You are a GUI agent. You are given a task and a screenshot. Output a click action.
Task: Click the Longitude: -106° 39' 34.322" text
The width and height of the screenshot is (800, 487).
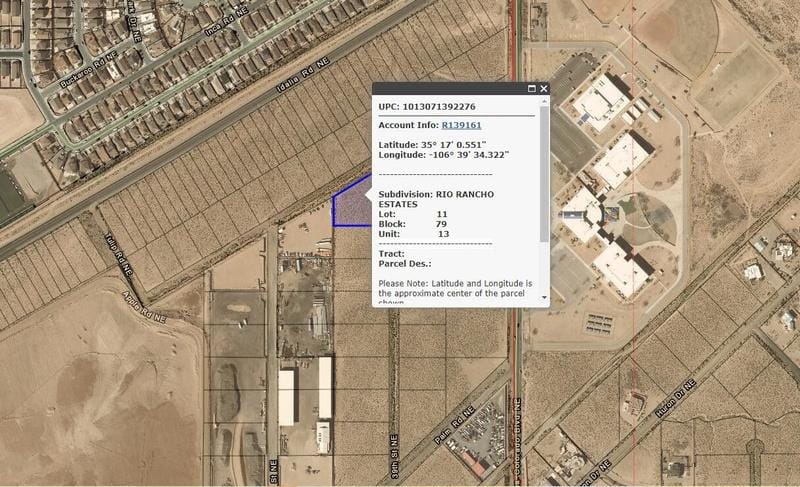444,155
